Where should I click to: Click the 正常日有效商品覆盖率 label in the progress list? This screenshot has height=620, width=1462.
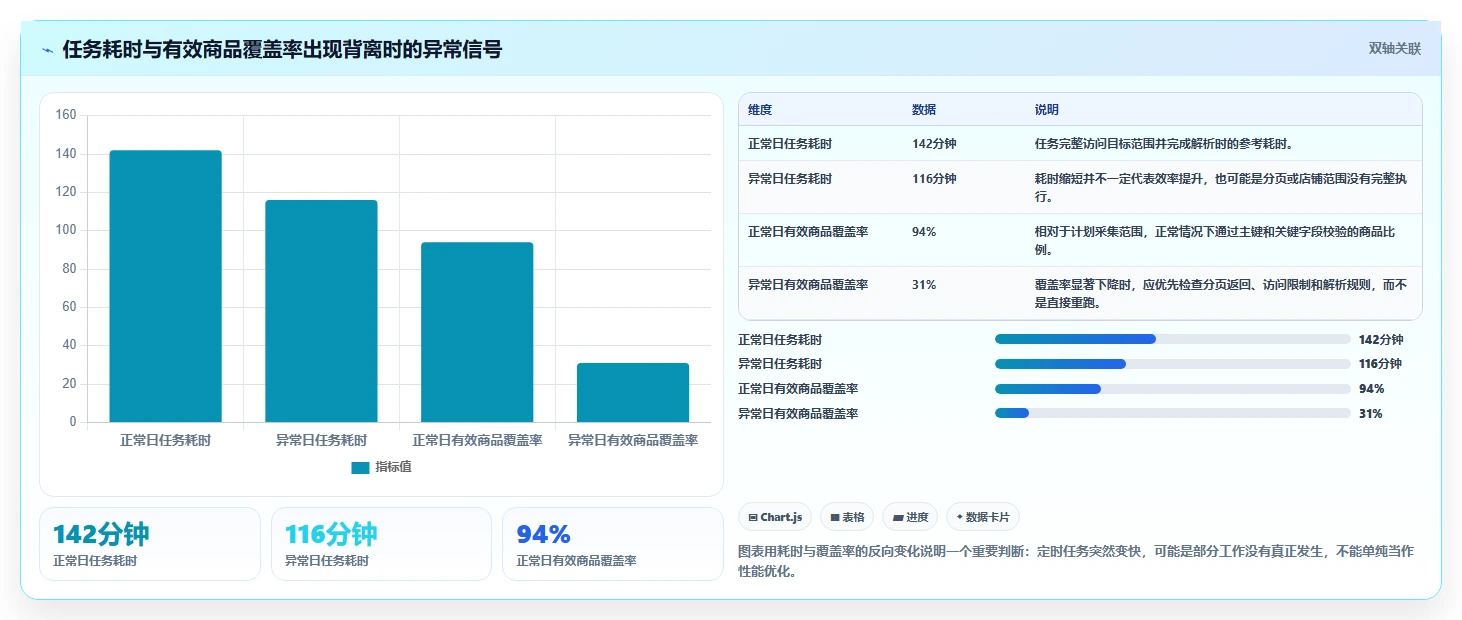798,389
